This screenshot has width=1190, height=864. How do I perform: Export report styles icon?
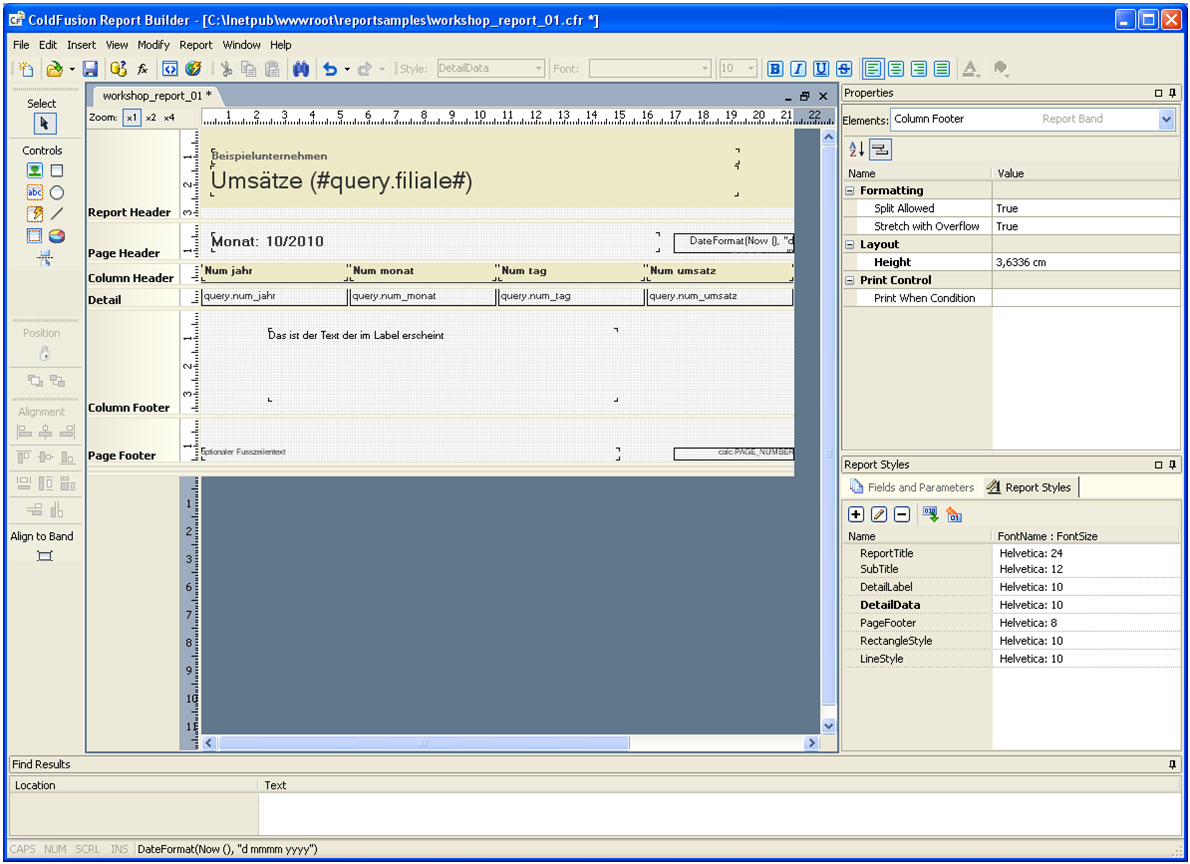[954, 515]
